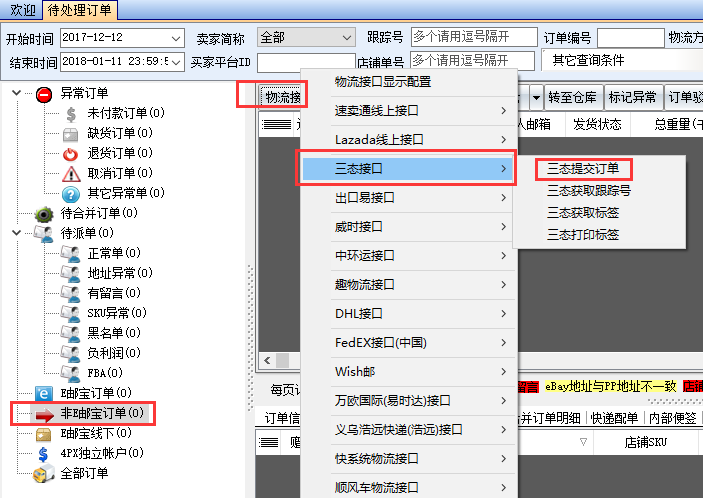Click the package icon beside E邮宝线下
Screen dimensions: 703x498
pyautogui.click(x=44, y=434)
